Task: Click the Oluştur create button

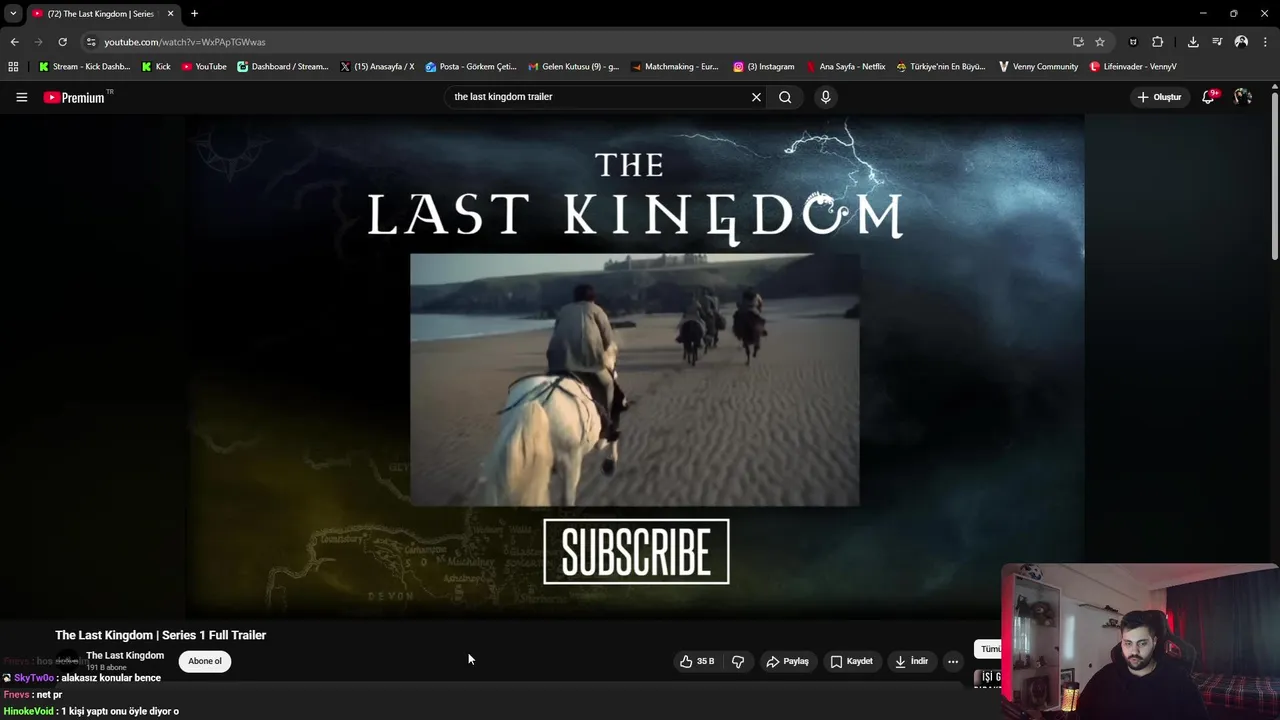Action: coord(1159,97)
